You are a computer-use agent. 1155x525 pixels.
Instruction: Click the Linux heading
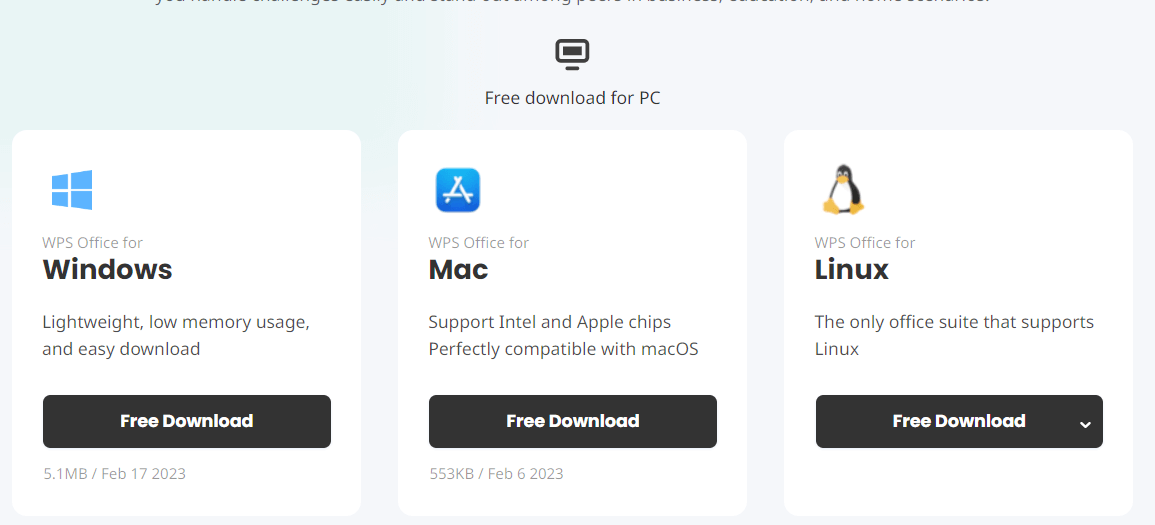pyautogui.click(x=852, y=269)
